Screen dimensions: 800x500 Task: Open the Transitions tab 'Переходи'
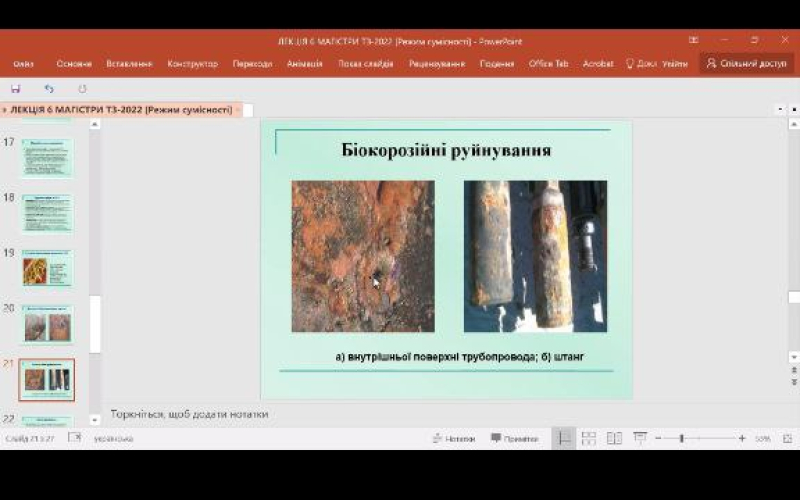[x=252, y=64]
